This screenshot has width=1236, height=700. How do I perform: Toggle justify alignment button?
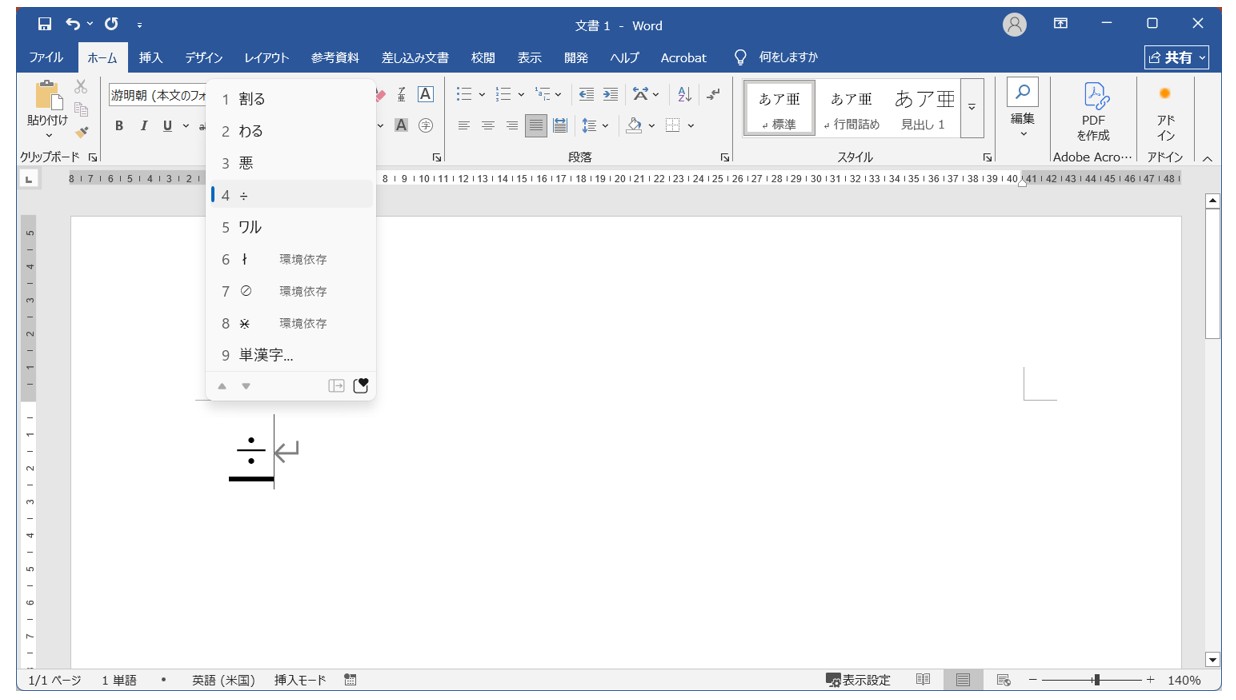pyautogui.click(x=536, y=125)
